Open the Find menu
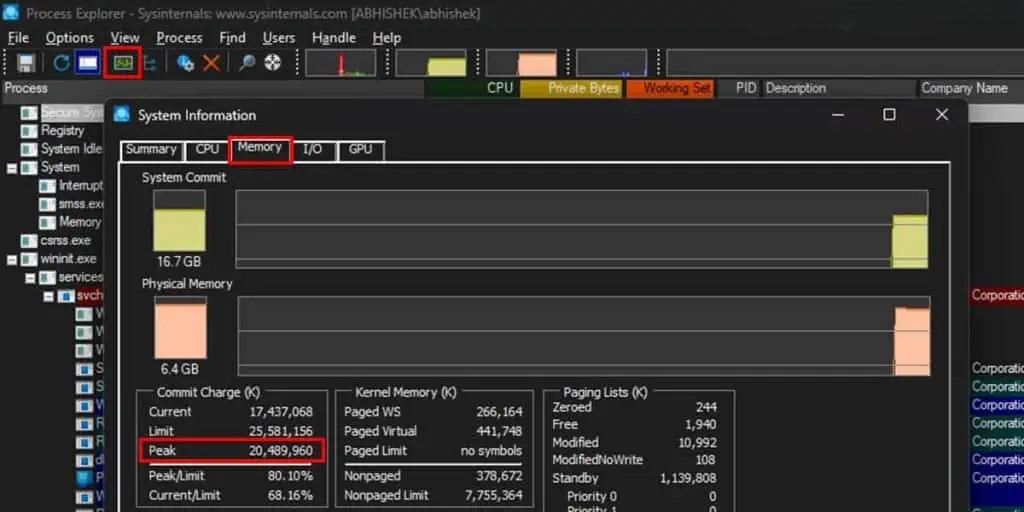Screen dimensions: 1024x512 pos(232,38)
